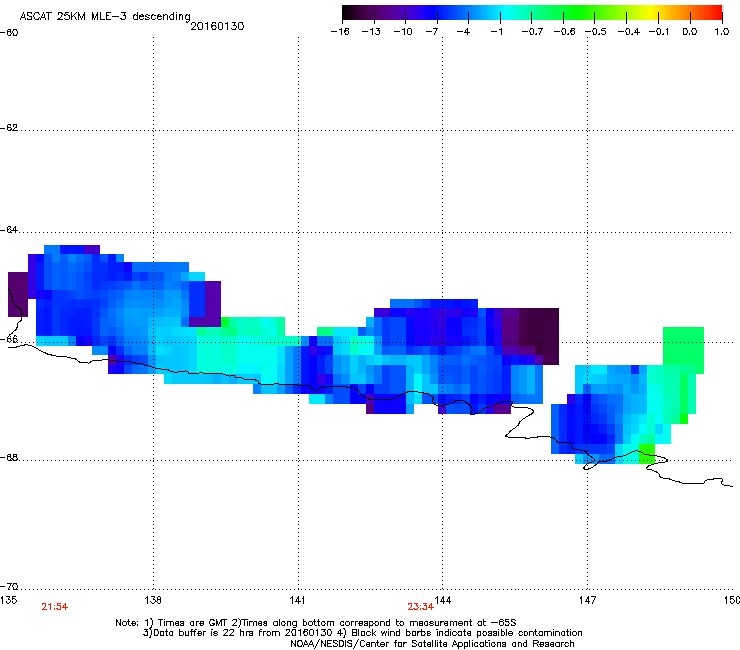Click the note 'Times are GMT' line
Viewport: 740px width, 650px height.
(316, 623)
